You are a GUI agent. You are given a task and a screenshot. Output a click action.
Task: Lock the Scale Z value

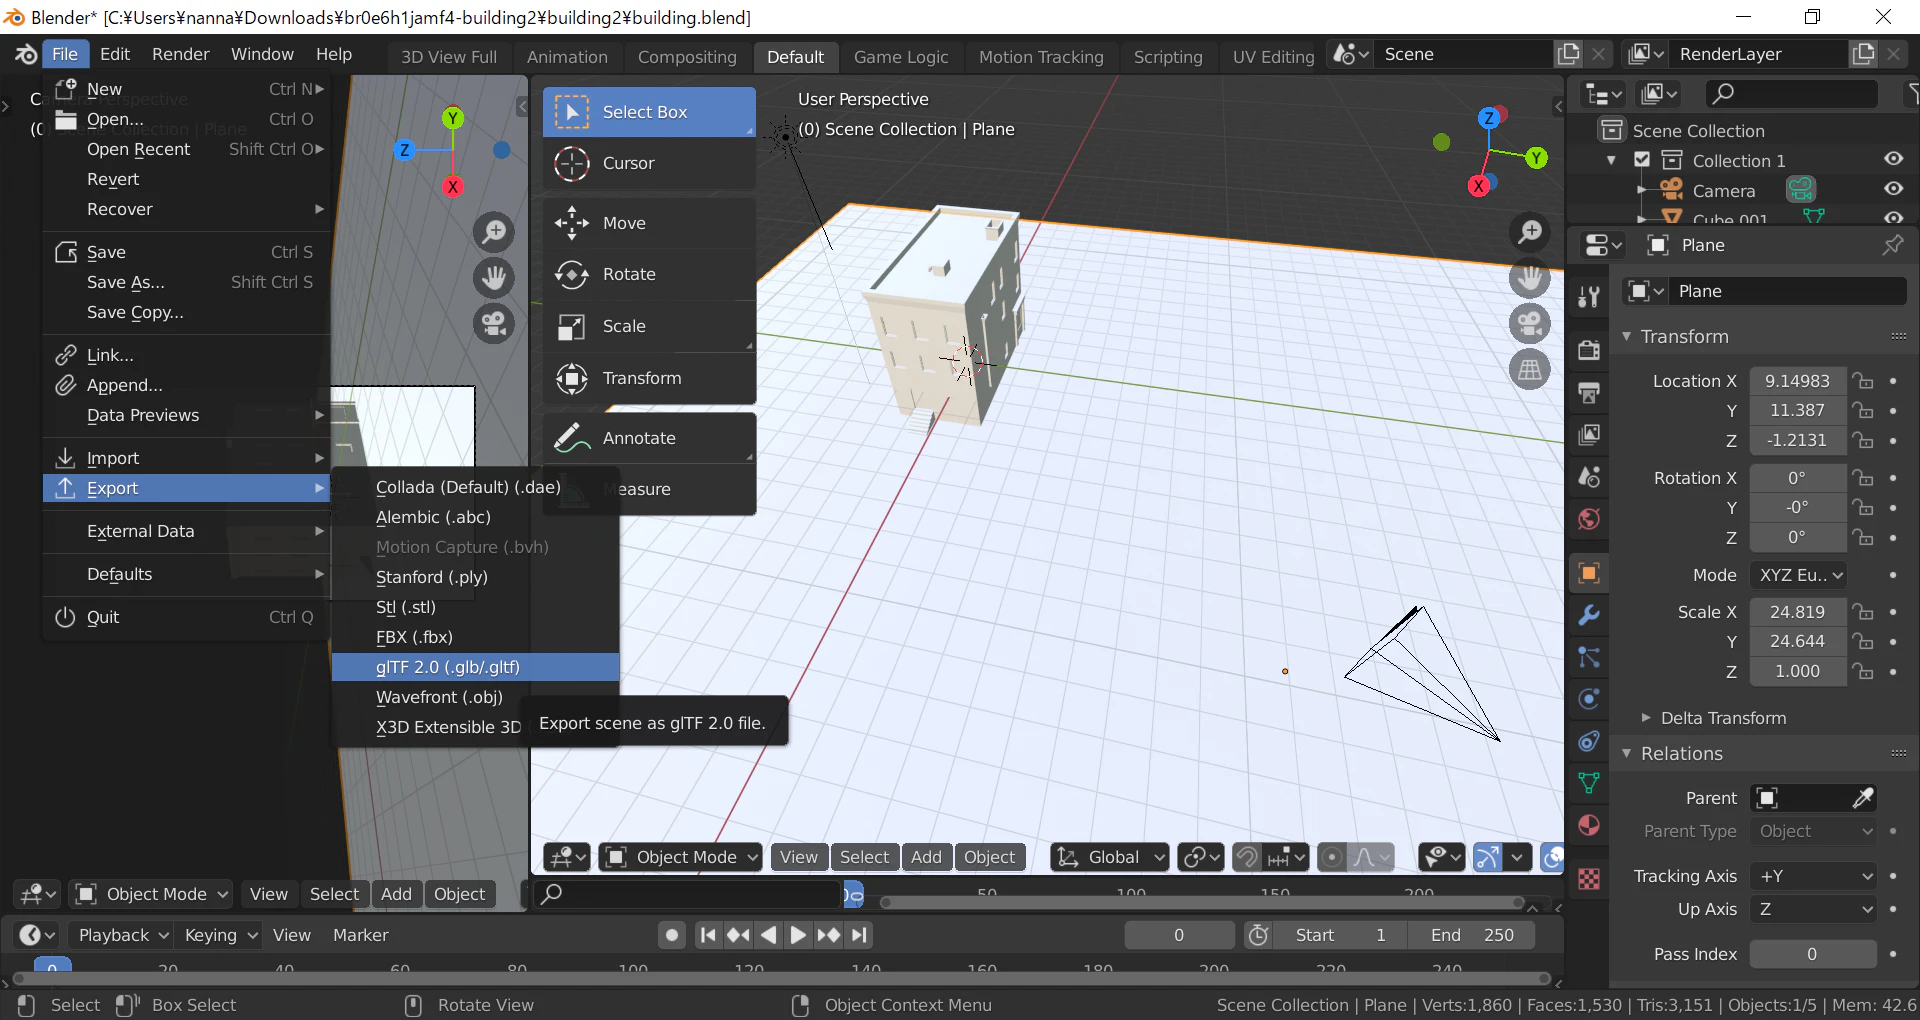tap(1862, 671)
